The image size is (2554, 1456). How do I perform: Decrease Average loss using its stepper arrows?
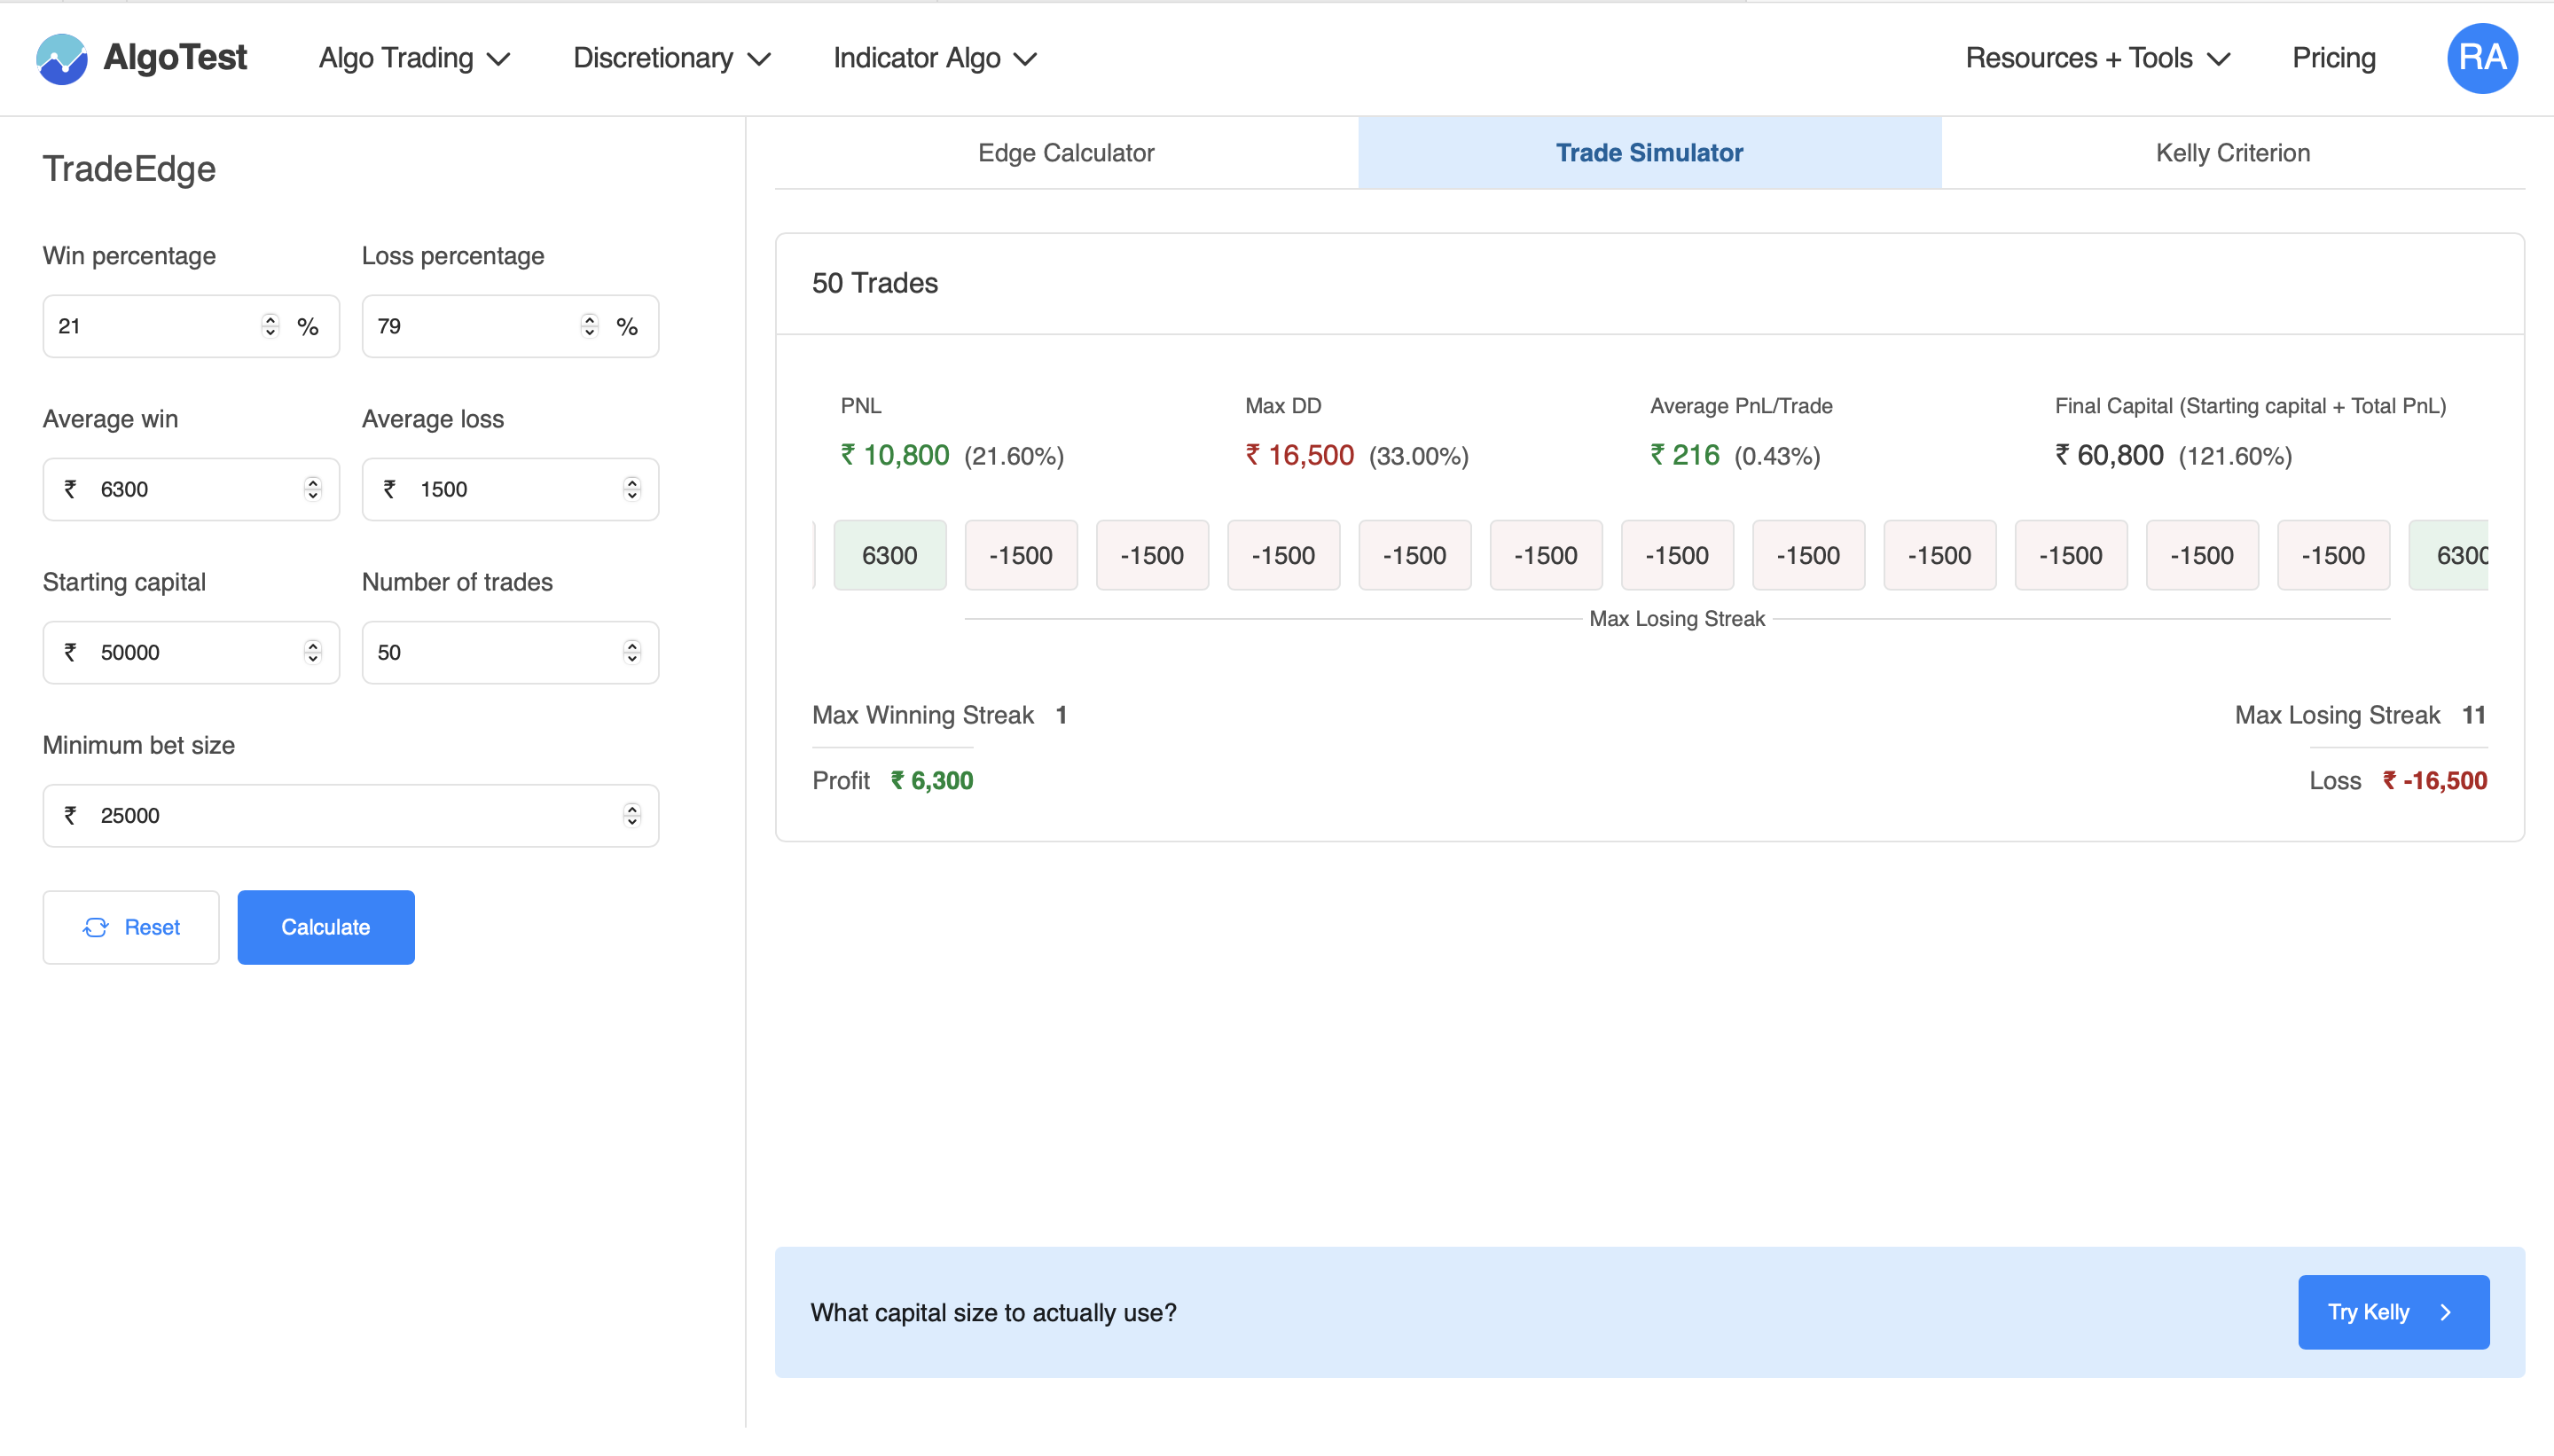pyautogui.click(x=635, y=495)
